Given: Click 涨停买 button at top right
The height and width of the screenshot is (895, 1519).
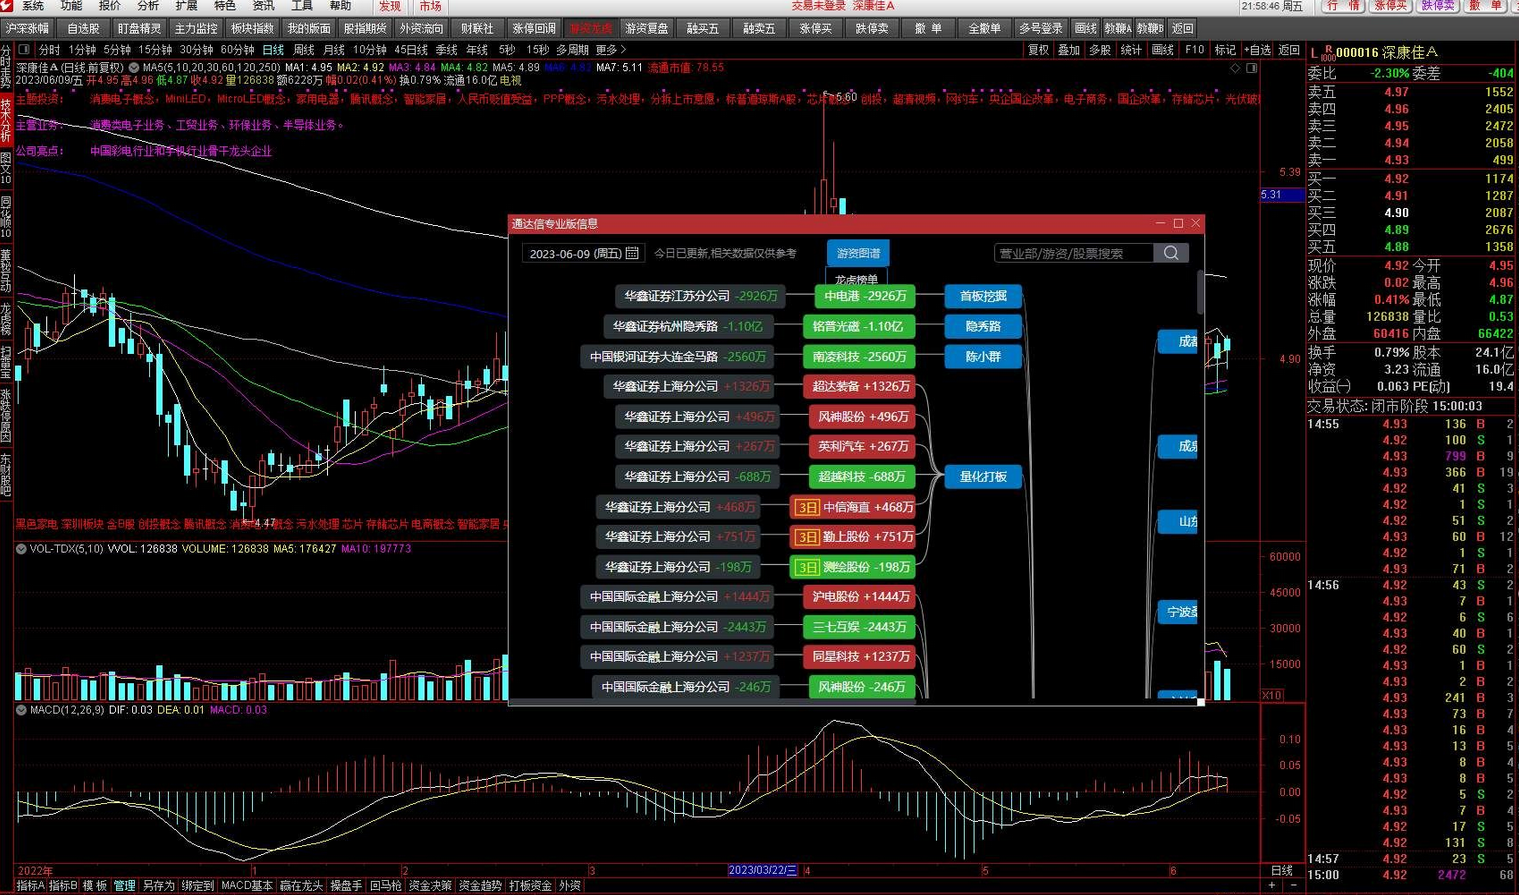Looking at the screenshot, I should point(1390,6).
